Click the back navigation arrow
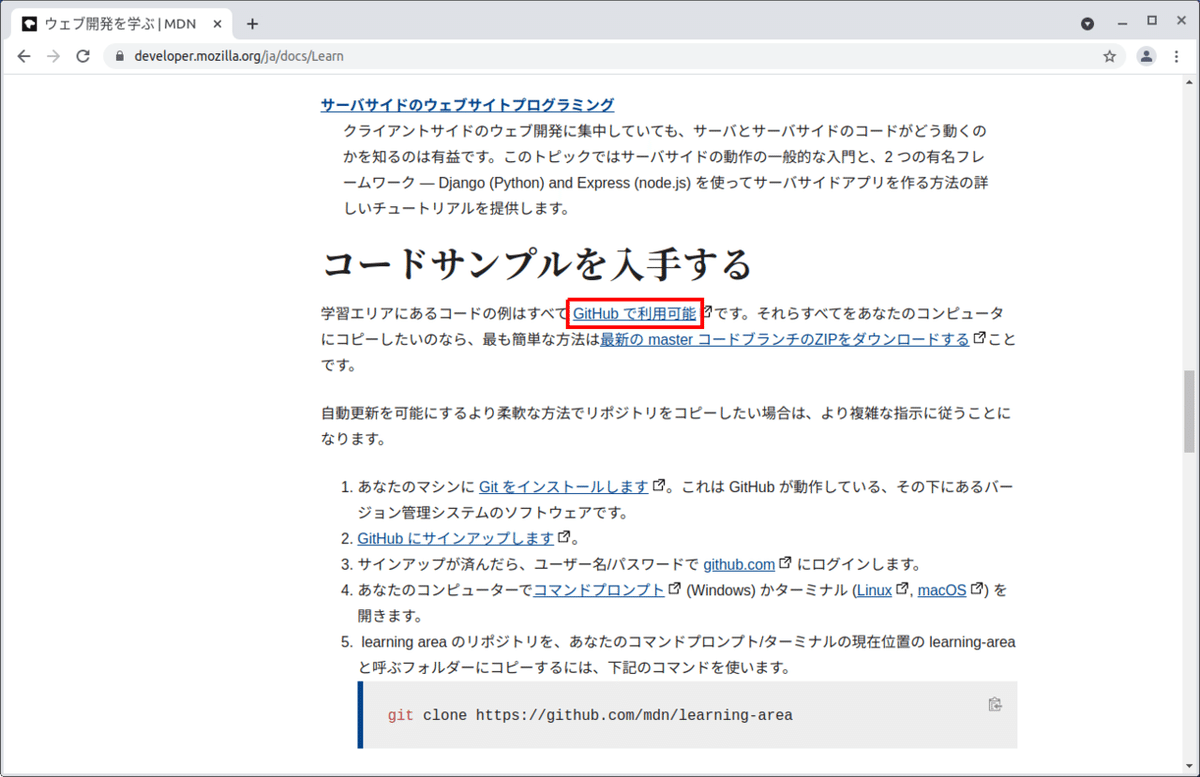The image size is (1200, 777). coord(24,57)
